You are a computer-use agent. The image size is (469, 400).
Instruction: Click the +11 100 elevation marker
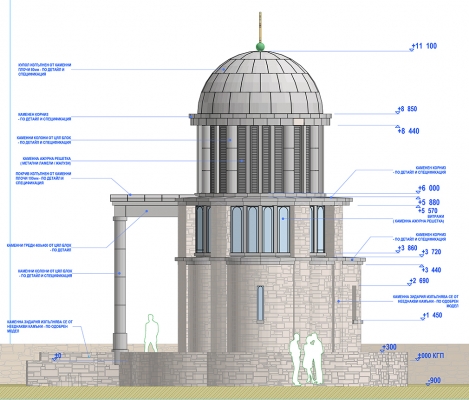pos(424,46)
